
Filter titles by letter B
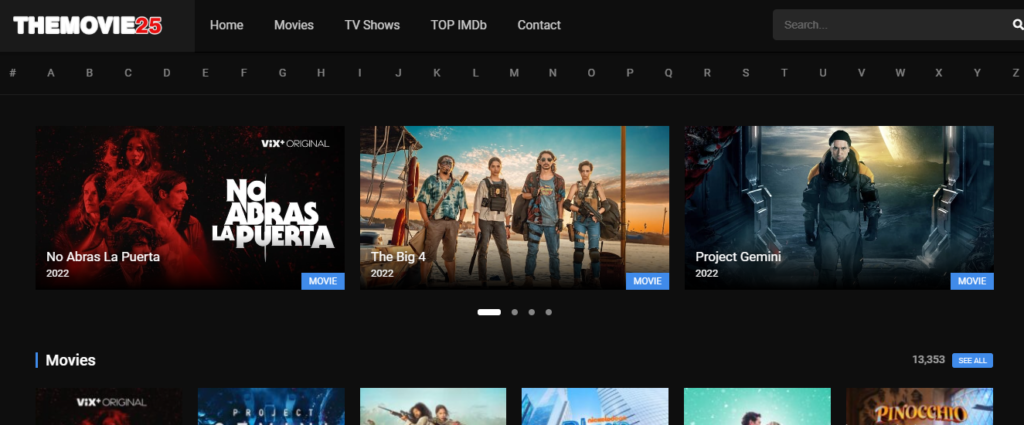89,72
